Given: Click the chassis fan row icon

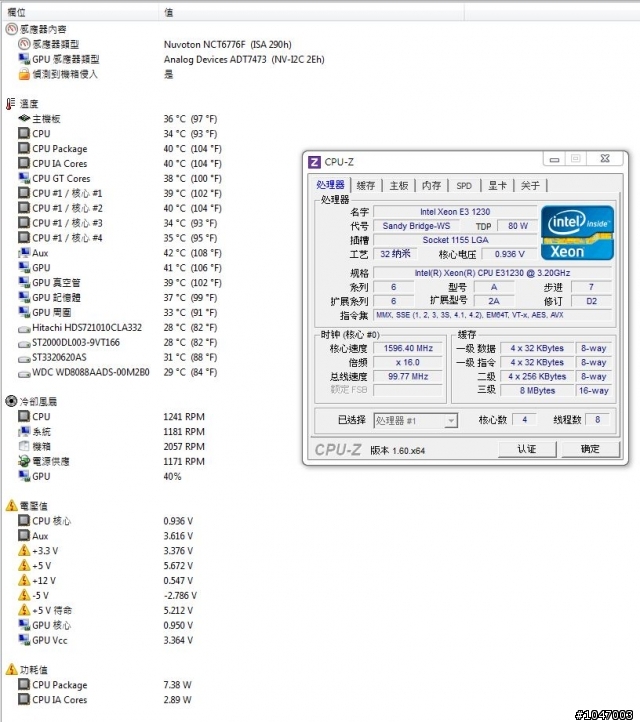Looking at the screenshot, I should 24,446.
